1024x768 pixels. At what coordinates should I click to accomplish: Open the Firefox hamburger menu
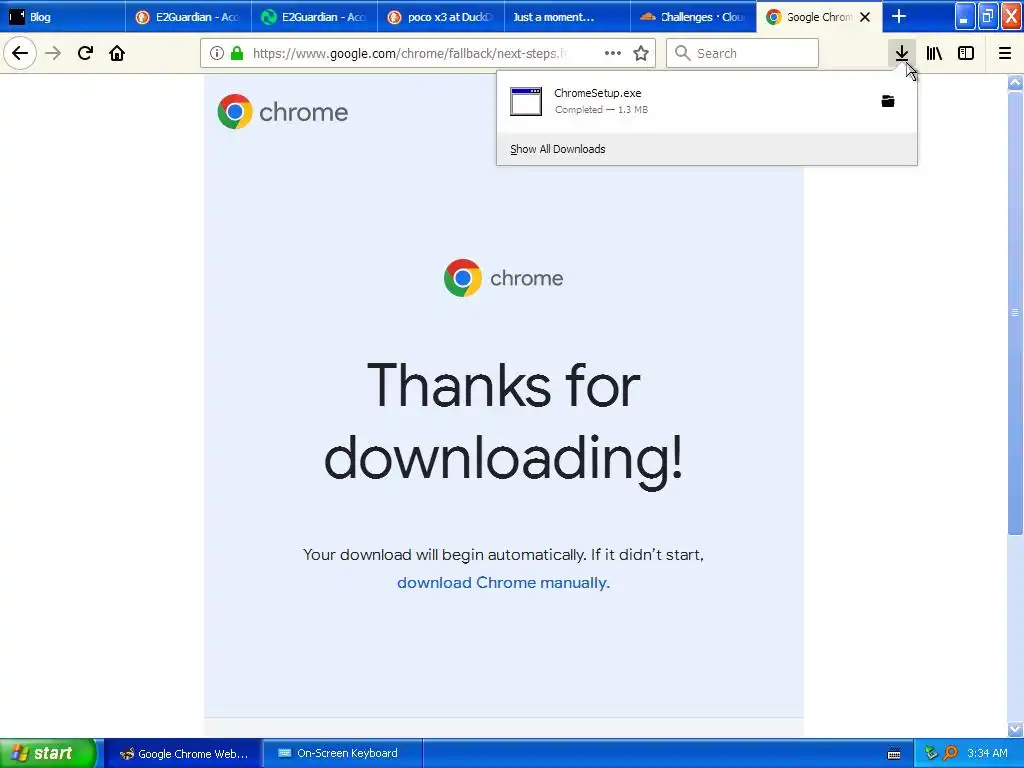point(1004,53)
